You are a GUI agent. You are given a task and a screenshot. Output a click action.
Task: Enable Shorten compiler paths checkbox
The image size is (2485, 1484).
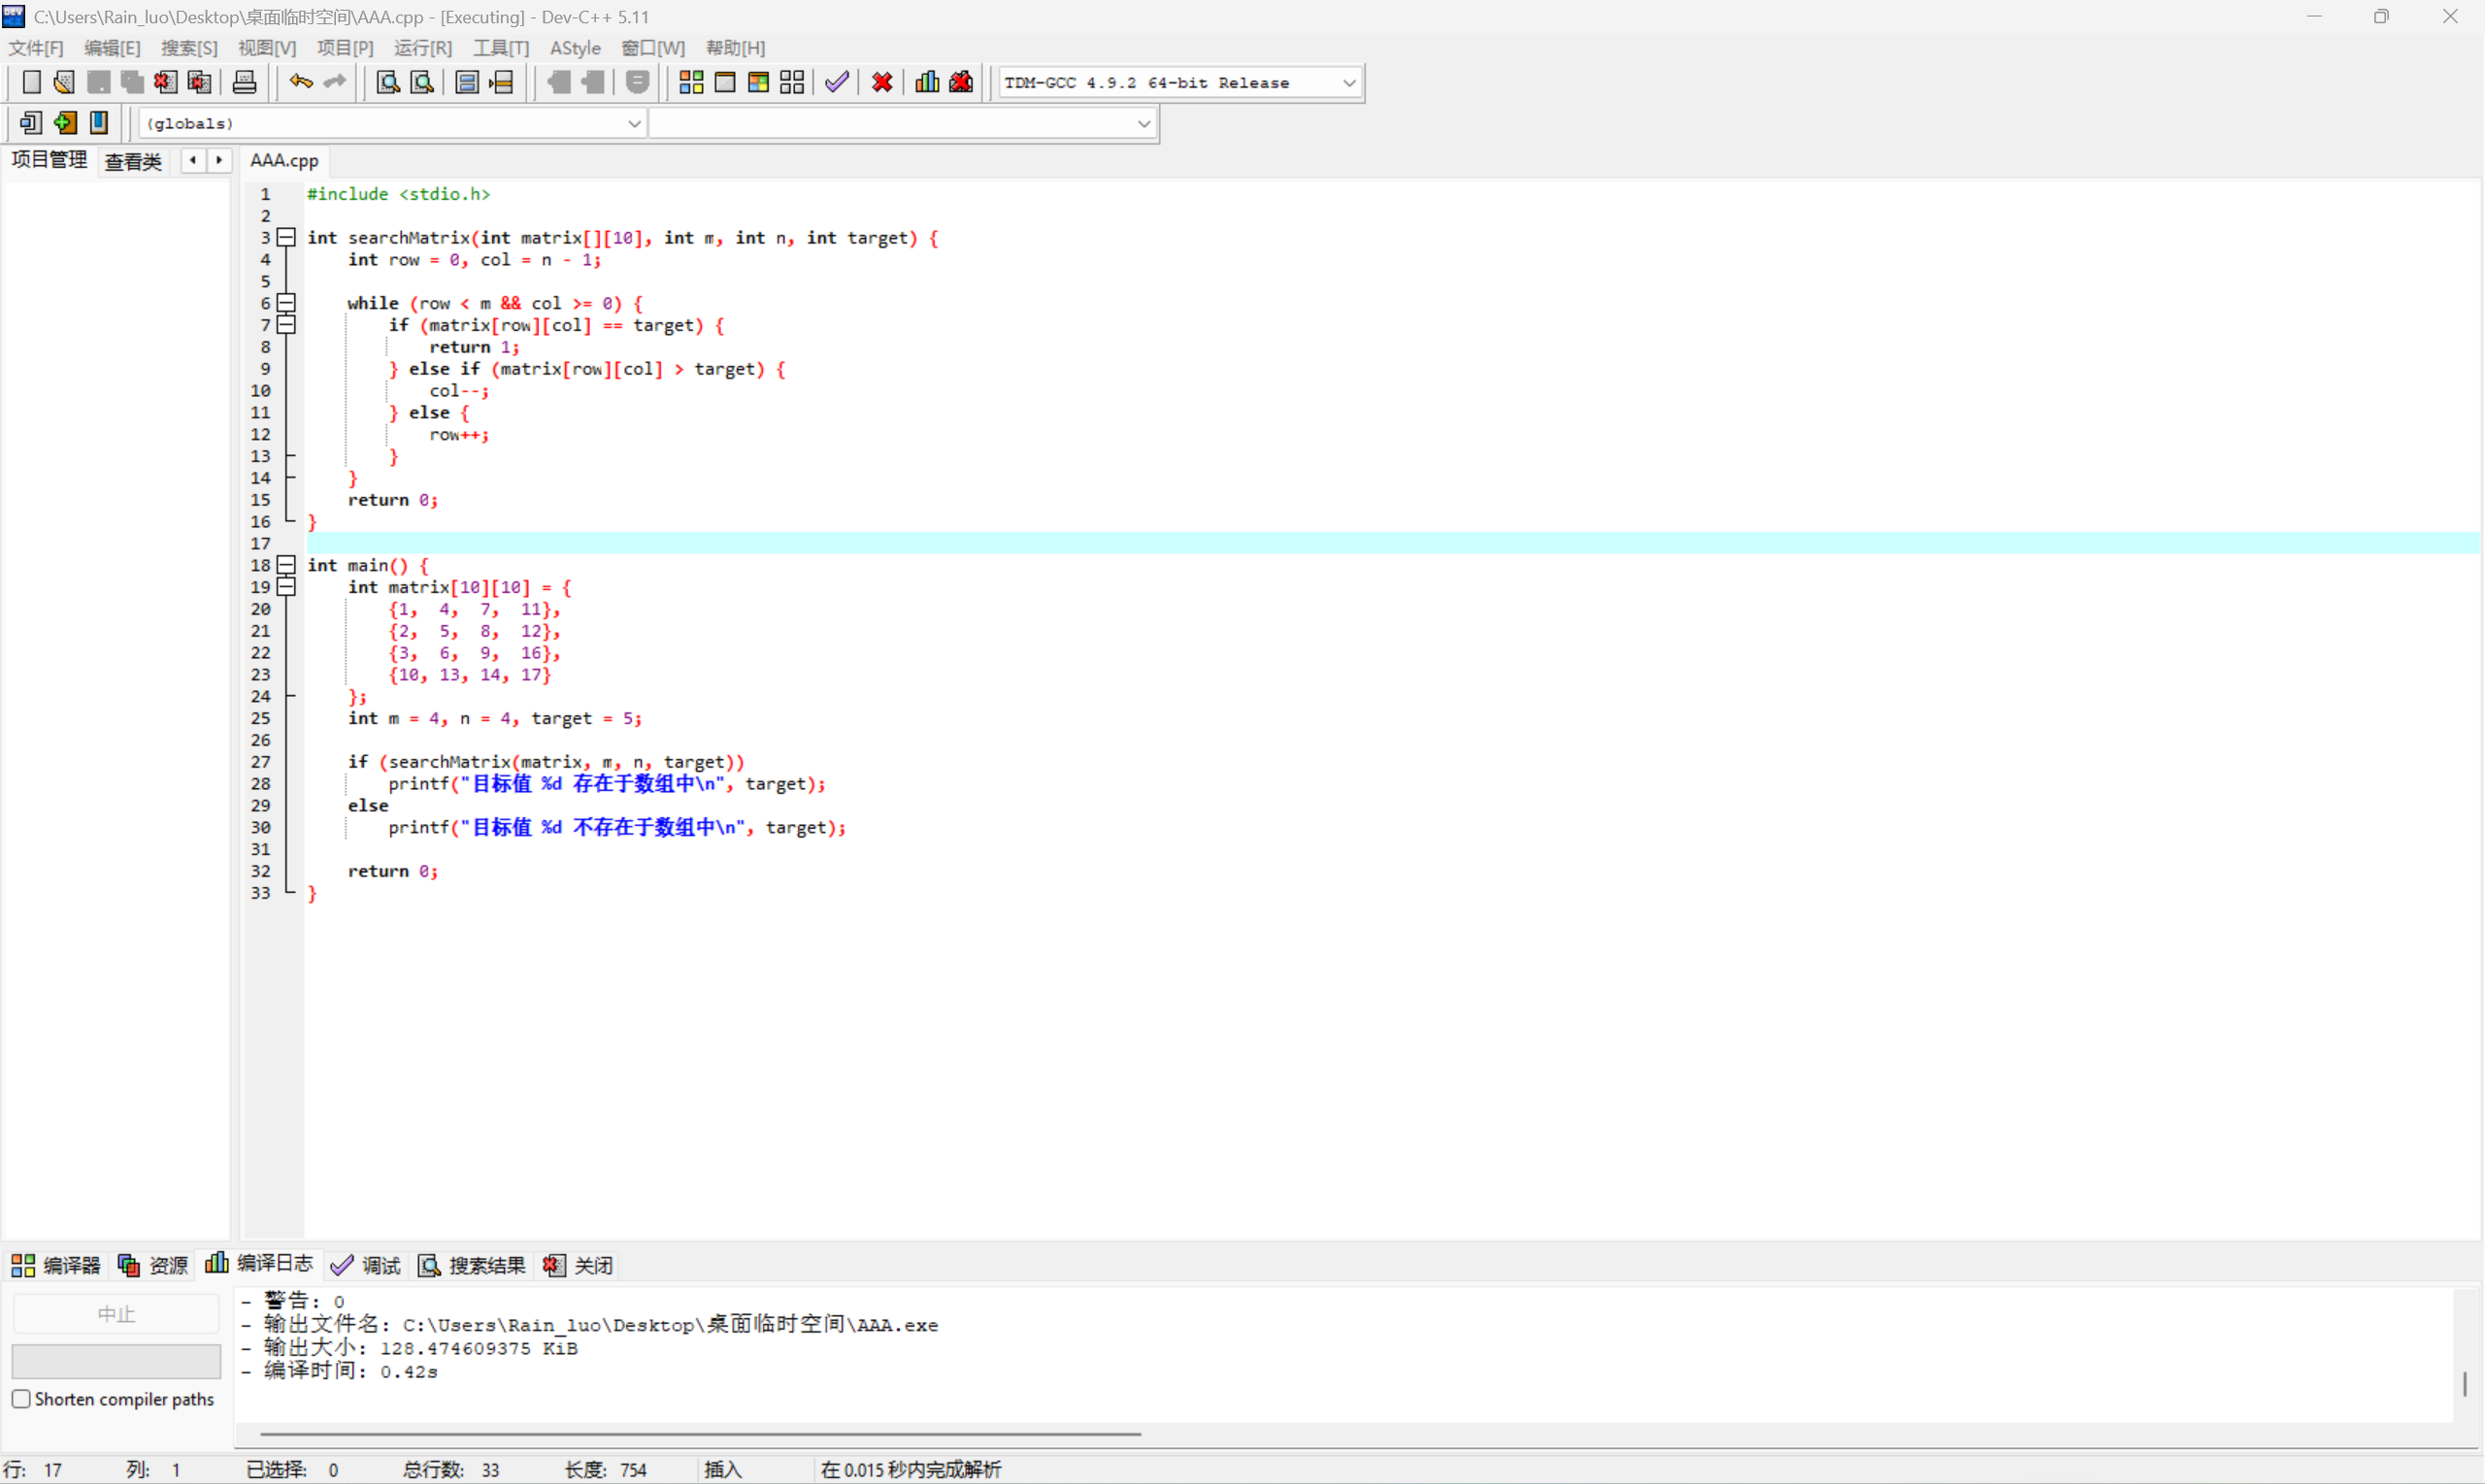[21, 1398]
